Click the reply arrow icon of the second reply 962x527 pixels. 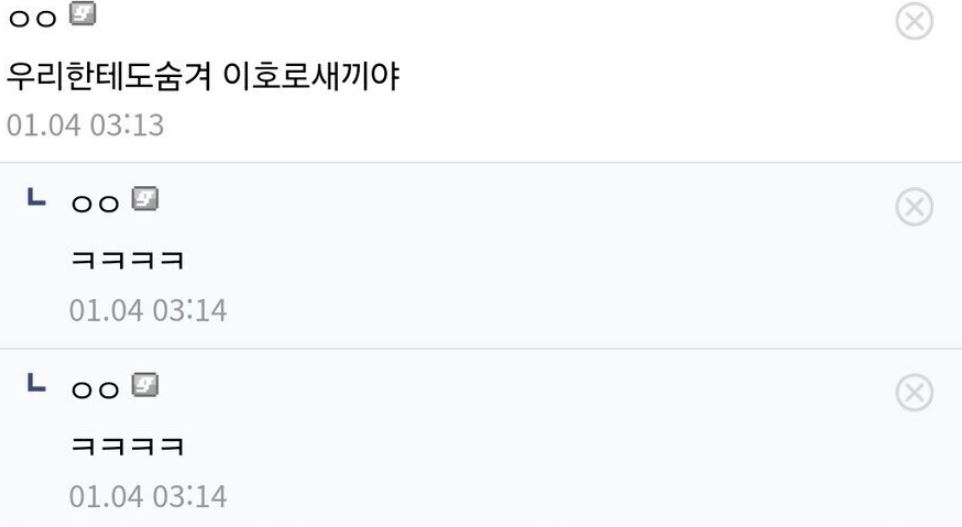point(38,384)
